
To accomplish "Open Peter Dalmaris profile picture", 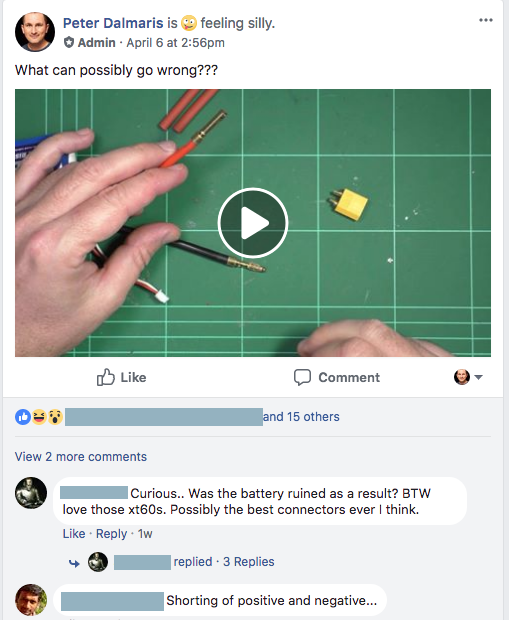I will 35,32.
